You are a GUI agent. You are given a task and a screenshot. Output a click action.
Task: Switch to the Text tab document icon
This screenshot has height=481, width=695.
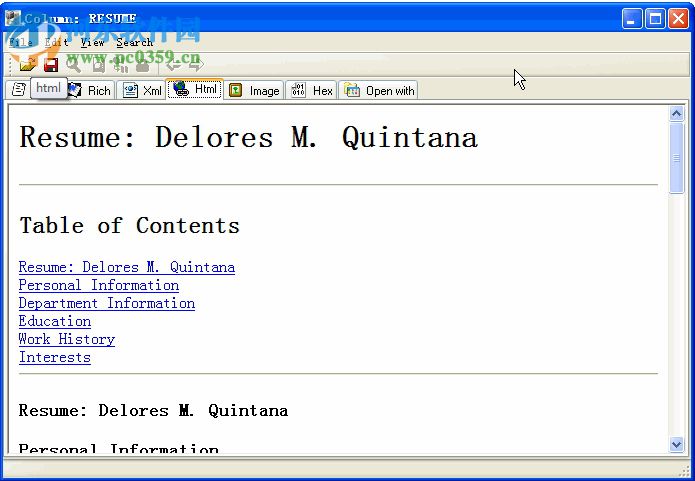19,90
